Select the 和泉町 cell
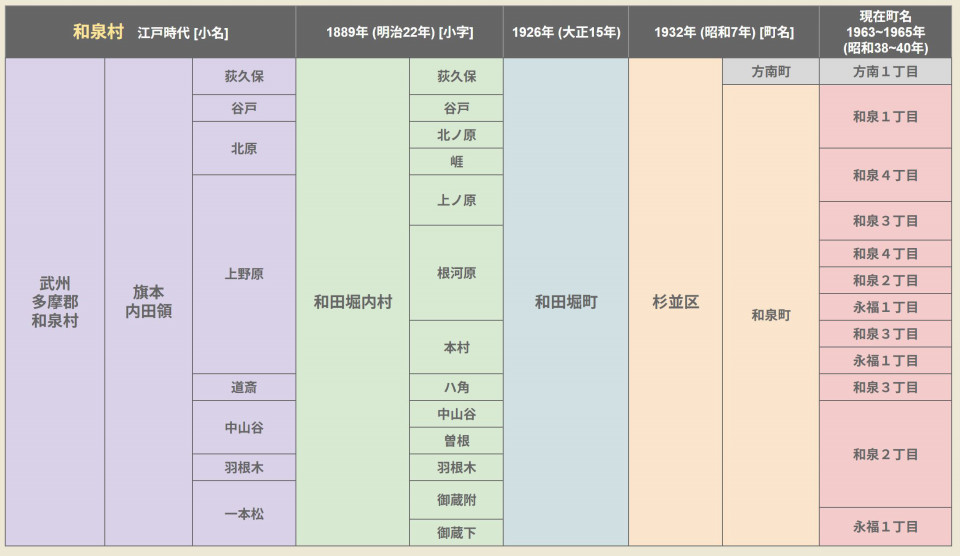Viewport: 960px width, 556px height. click(770, 315)
